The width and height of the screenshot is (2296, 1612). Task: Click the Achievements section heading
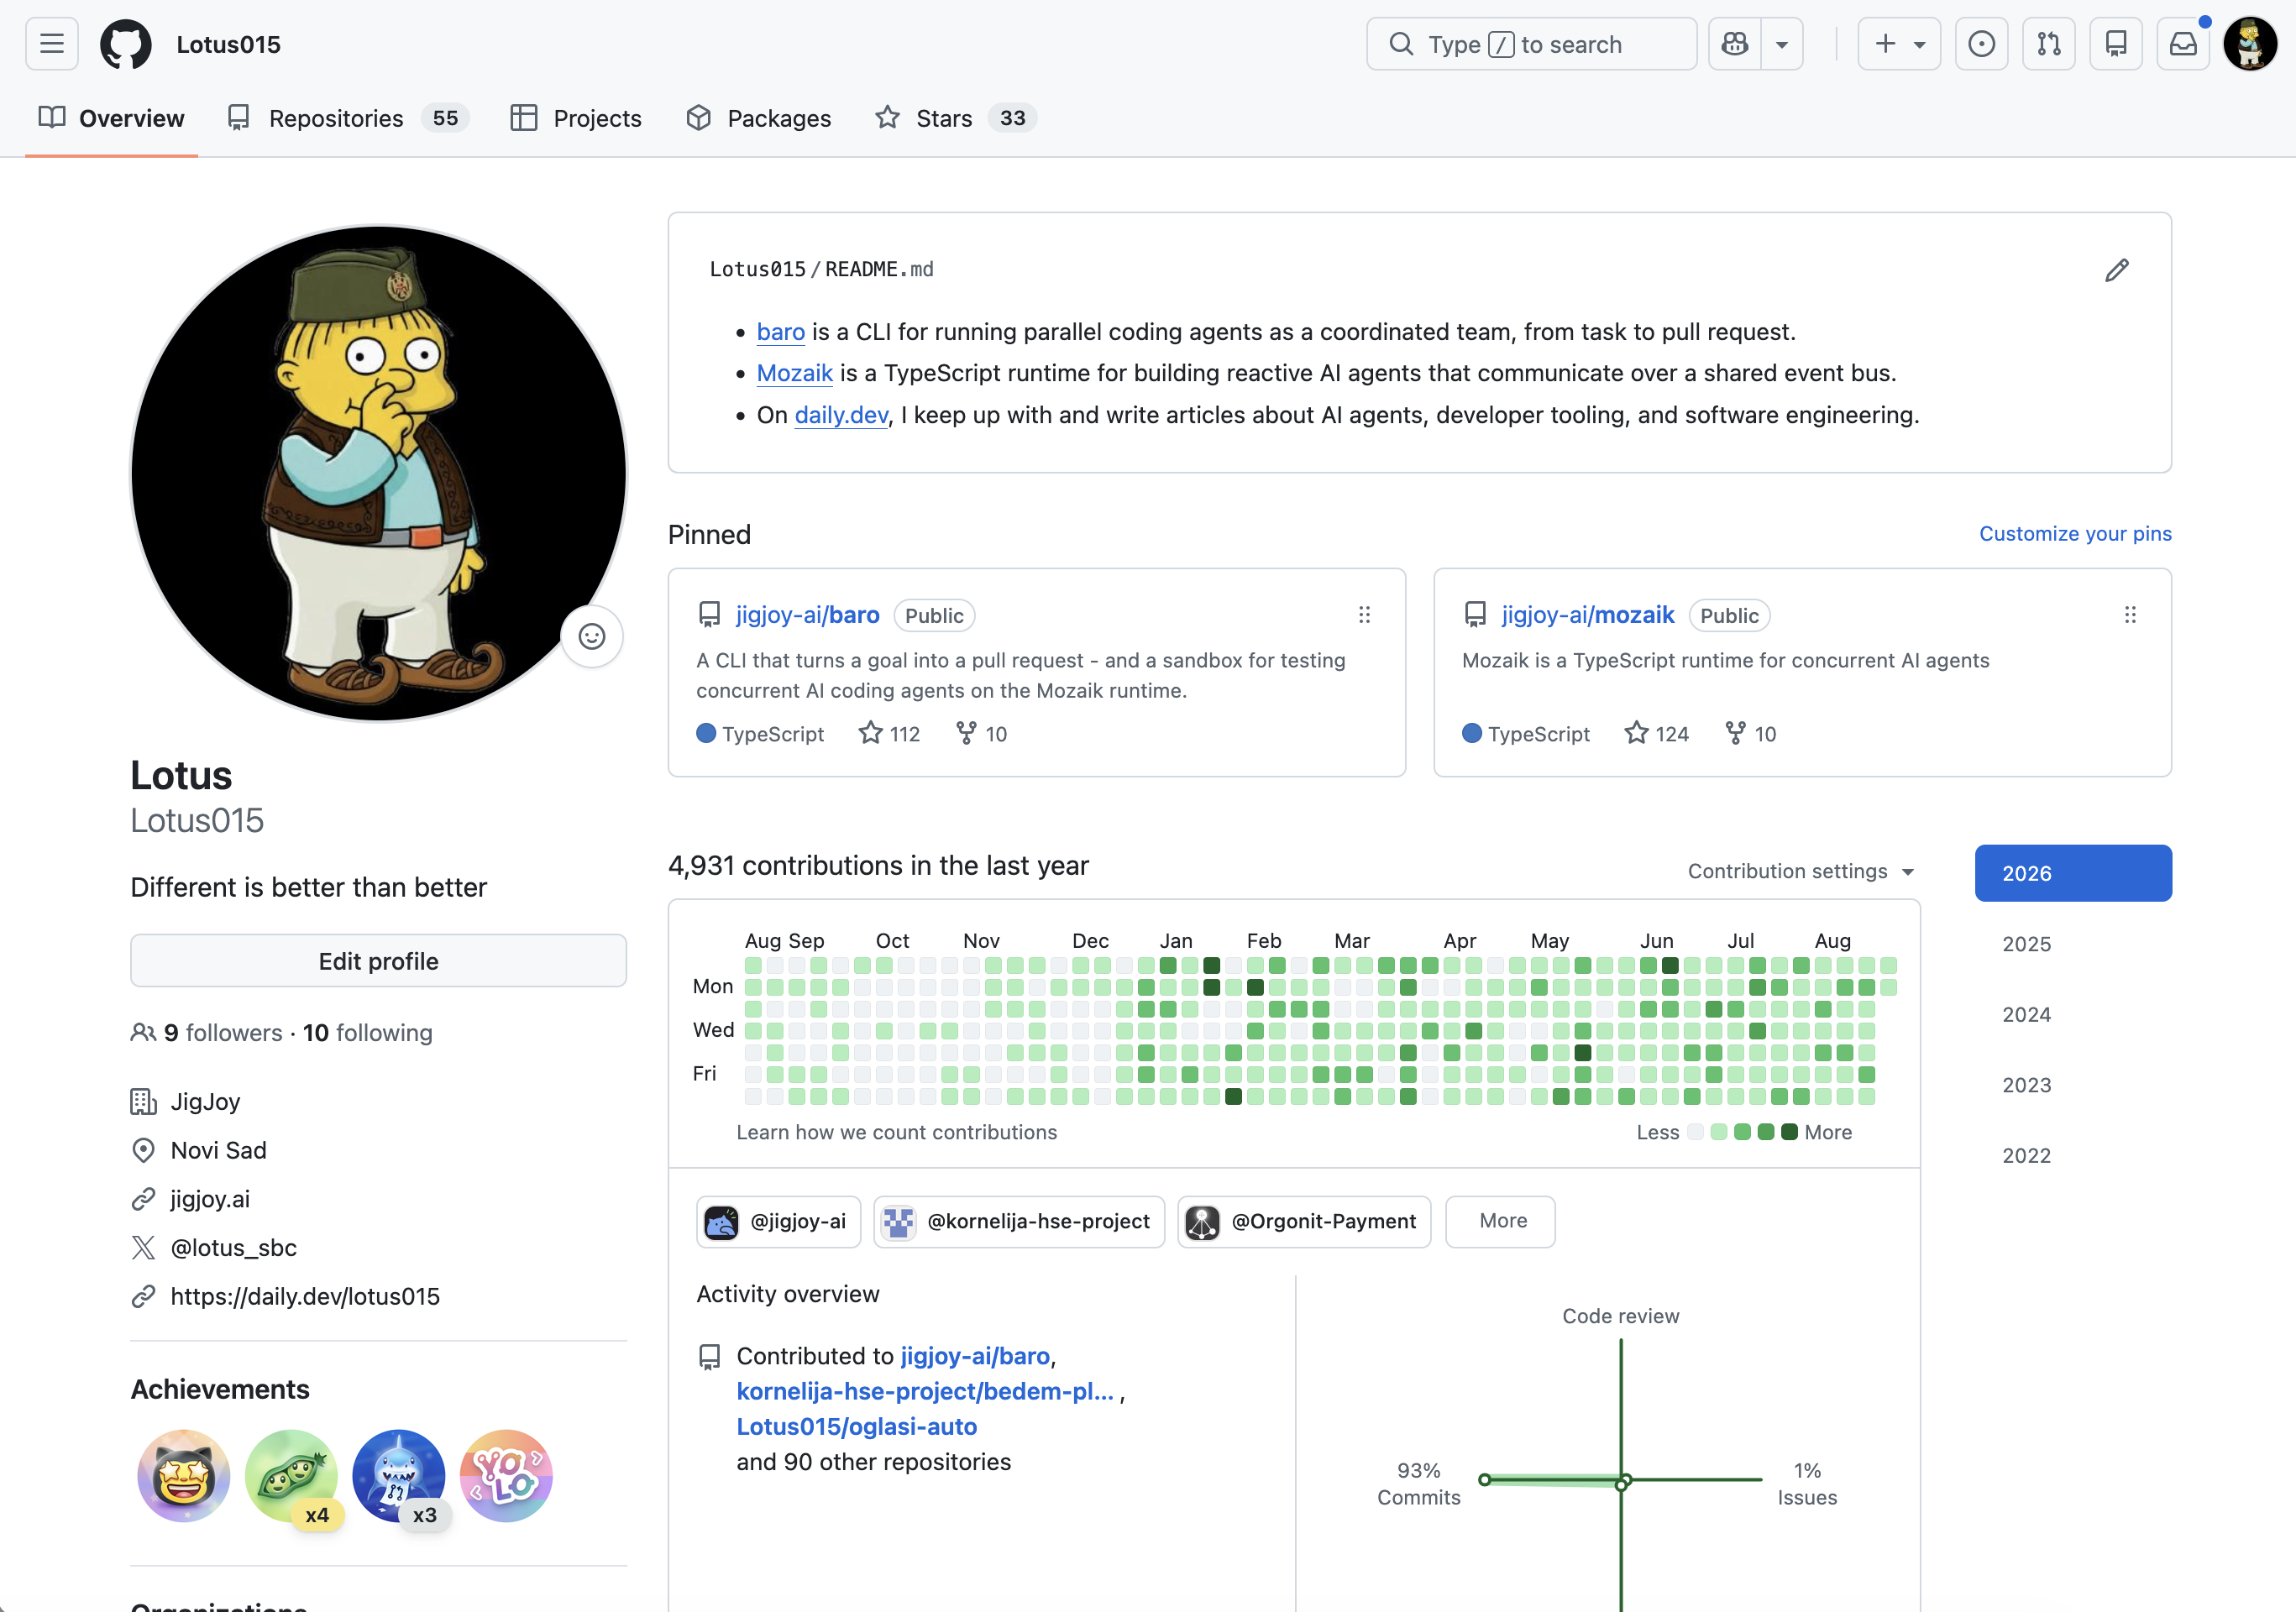click(x=220, y=1390)
